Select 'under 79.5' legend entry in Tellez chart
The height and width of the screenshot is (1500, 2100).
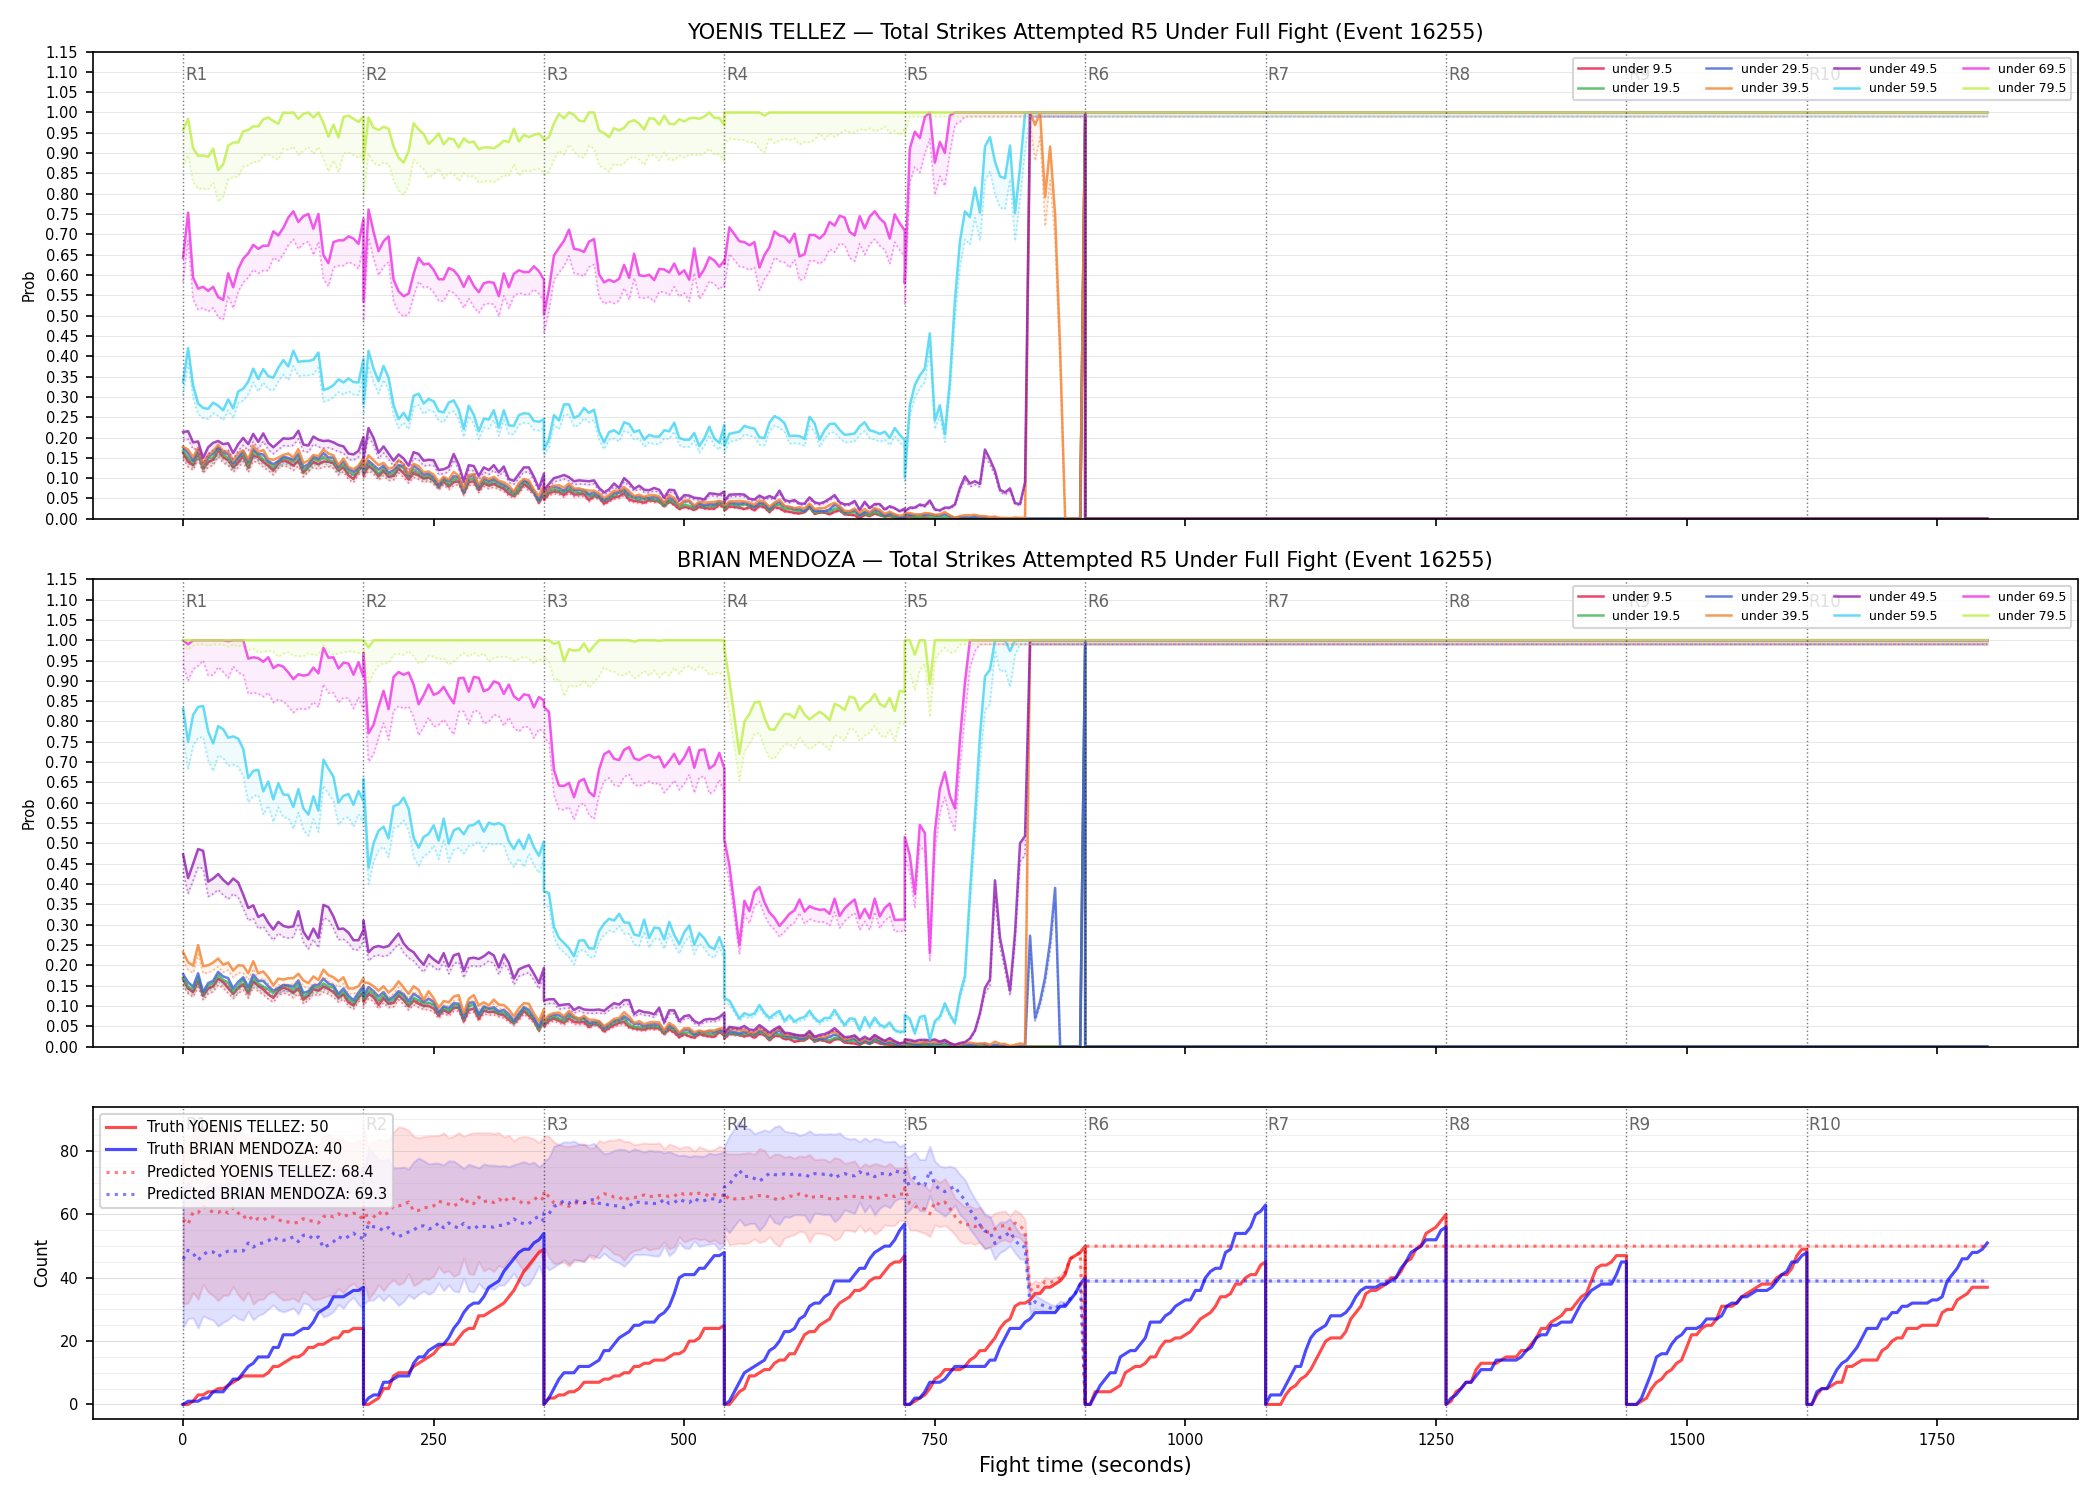2015,88
